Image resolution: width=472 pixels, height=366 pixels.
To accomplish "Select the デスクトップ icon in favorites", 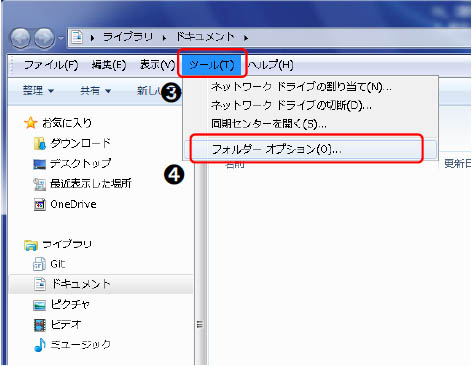I will click(x=39, y=164).
